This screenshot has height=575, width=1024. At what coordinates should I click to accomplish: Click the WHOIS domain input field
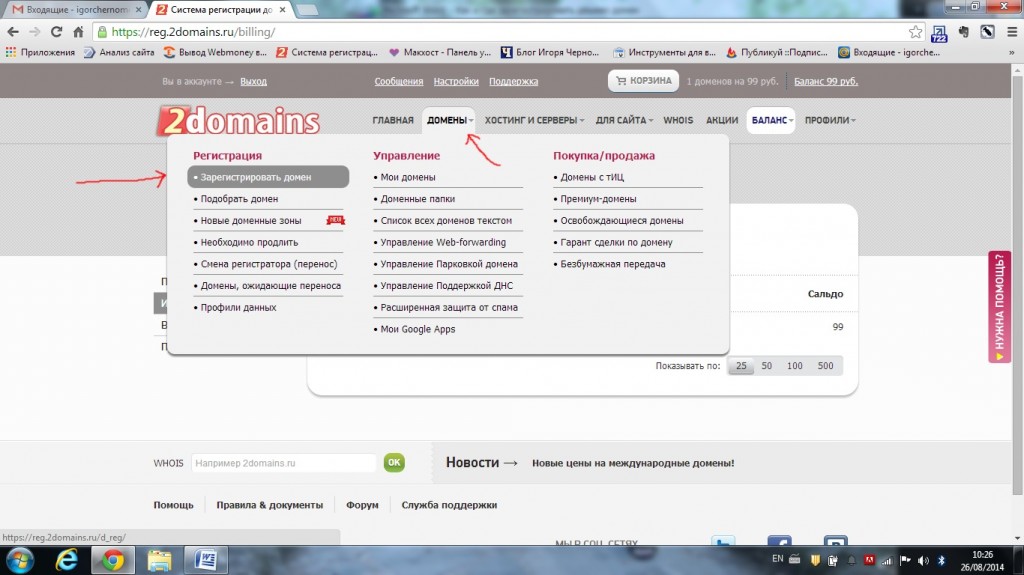[283, 463]
